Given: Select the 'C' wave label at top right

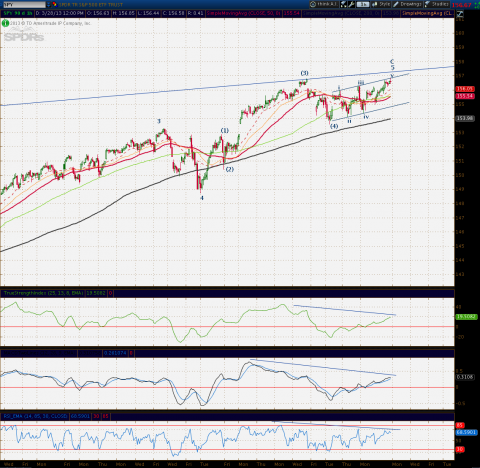Looking at the screenshot, I should click(x=392, y=62).
